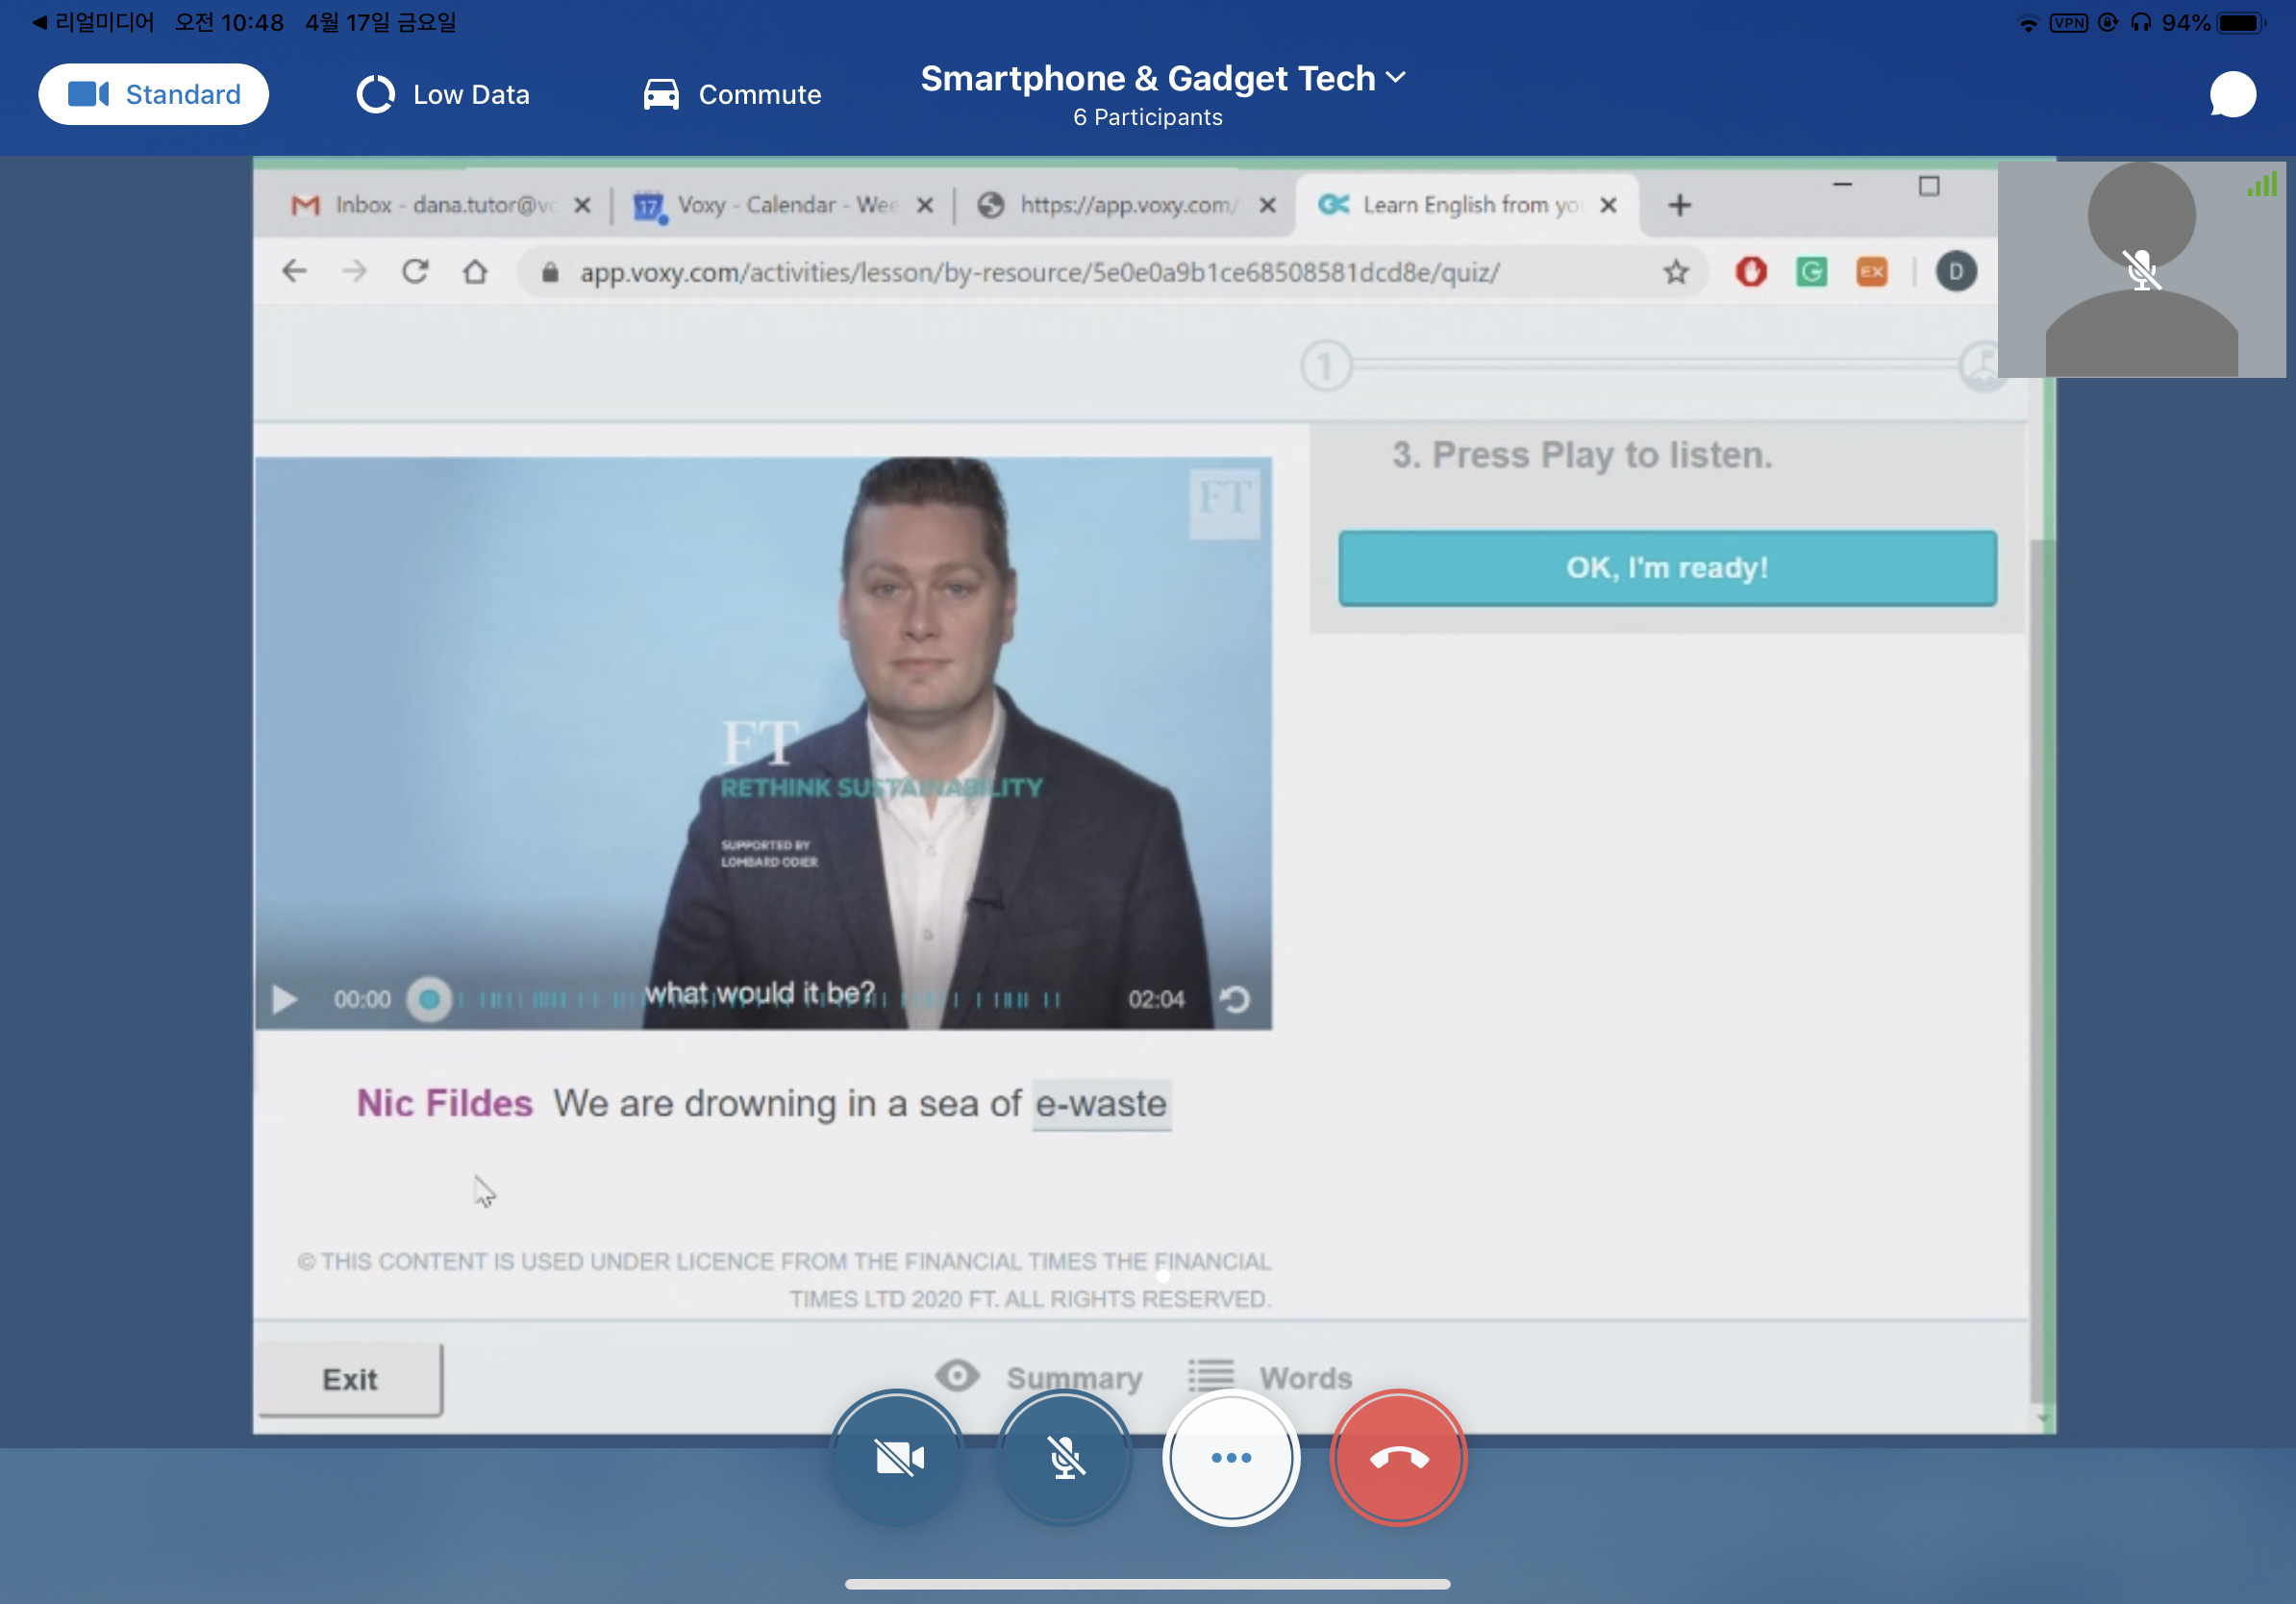The height and width of the screenshot is (1604, 2296).
Task: Bookmark page with the star icon
Action: tap(1676, 271)
